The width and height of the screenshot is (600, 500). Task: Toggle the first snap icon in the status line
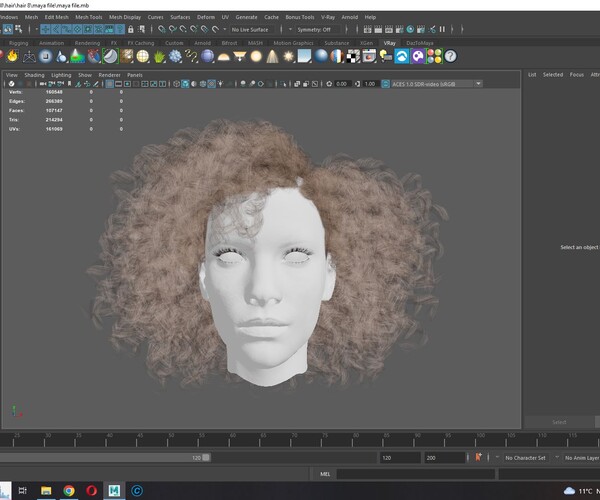coord(162,29)
